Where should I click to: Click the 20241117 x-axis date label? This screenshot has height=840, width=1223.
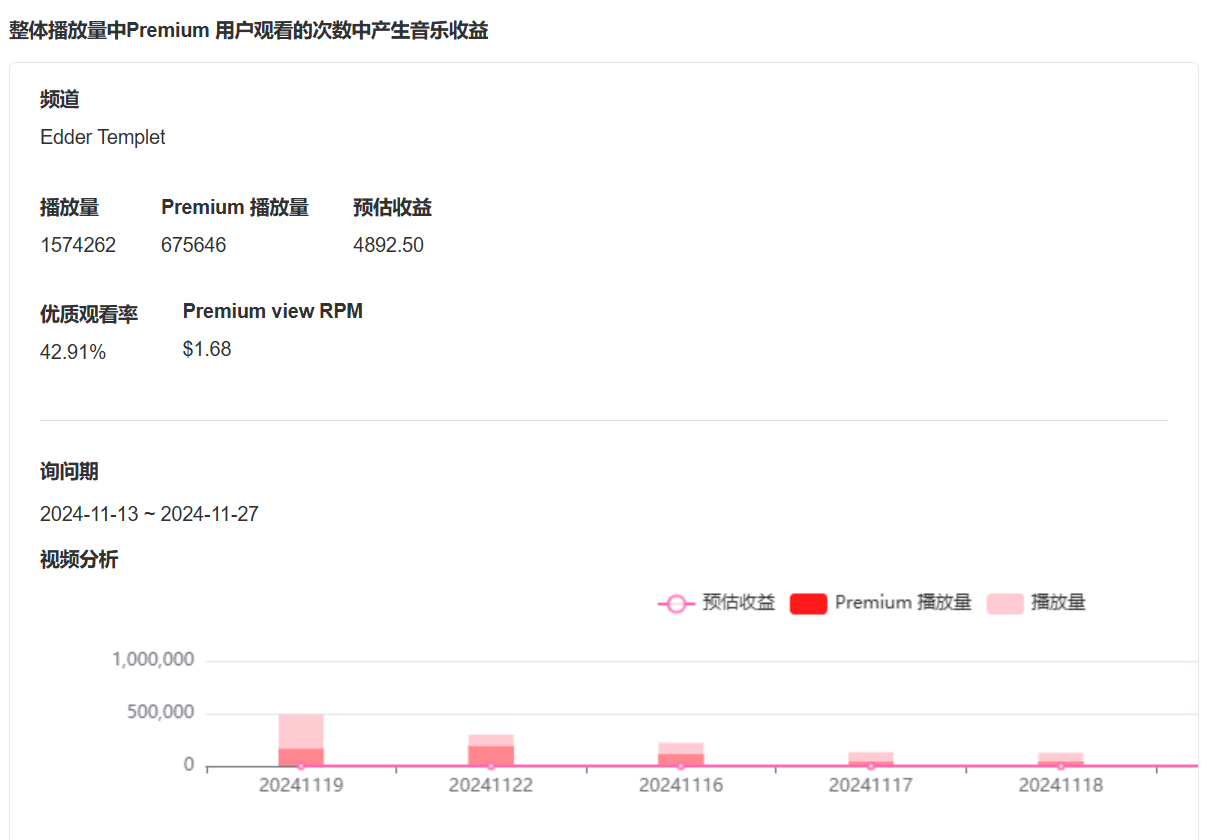pyautogui.click(x=871, y=786)
